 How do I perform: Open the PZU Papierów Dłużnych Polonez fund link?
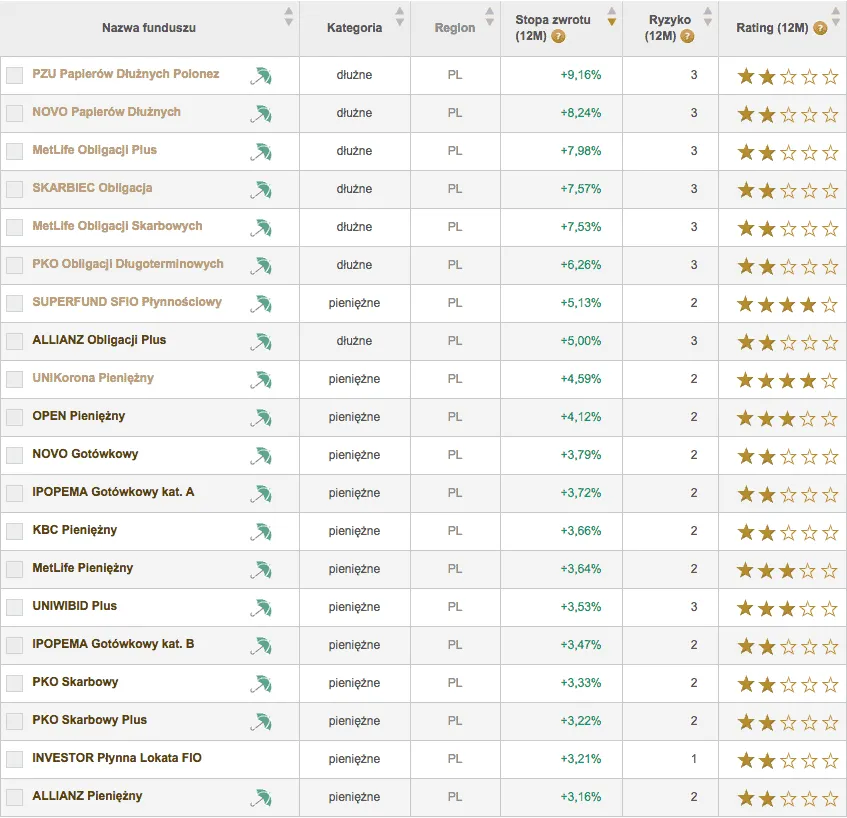tap(126, 74)
